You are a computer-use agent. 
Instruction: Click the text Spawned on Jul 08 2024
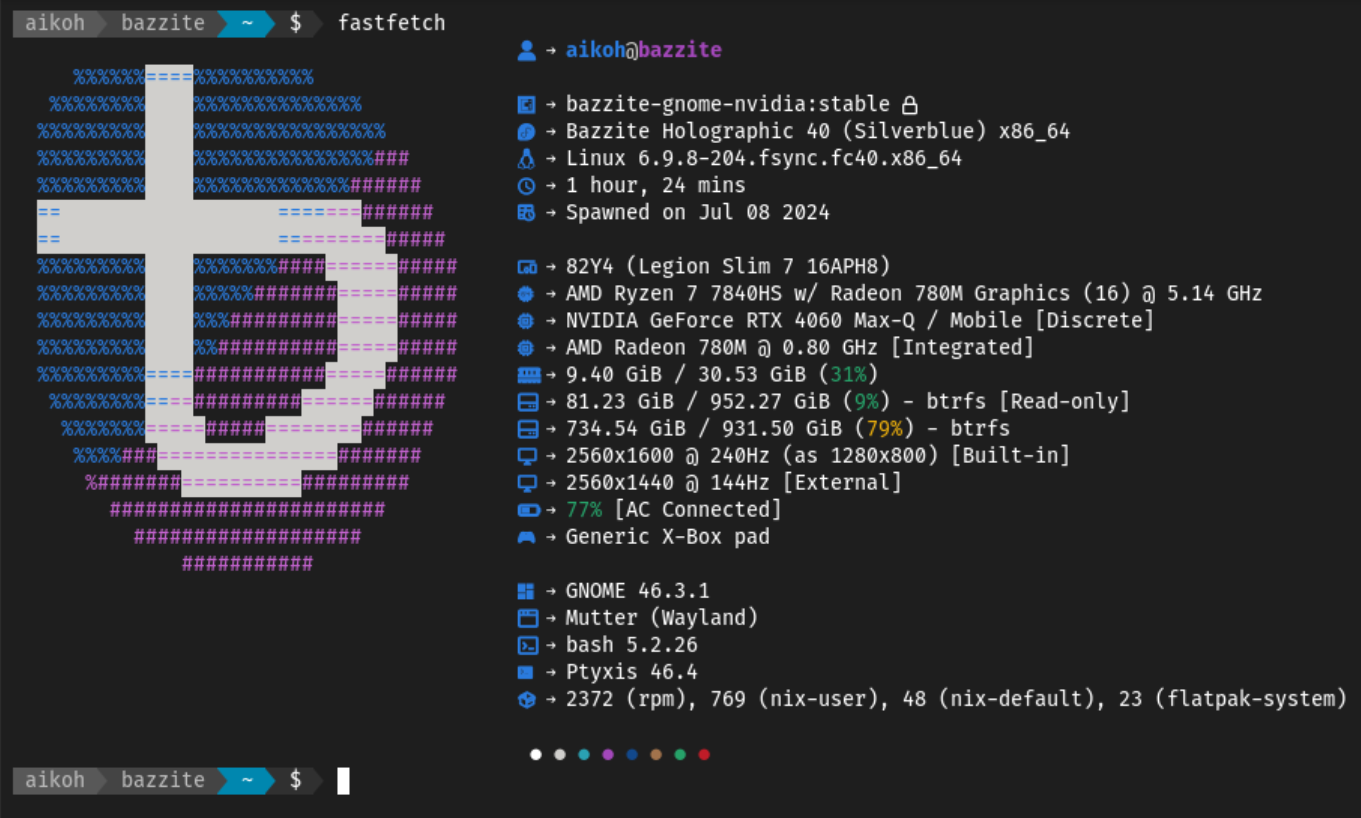(x=698, y=212)
